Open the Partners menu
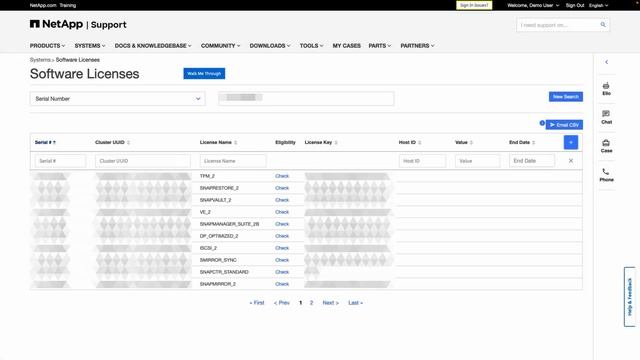 tap(417, 46)
